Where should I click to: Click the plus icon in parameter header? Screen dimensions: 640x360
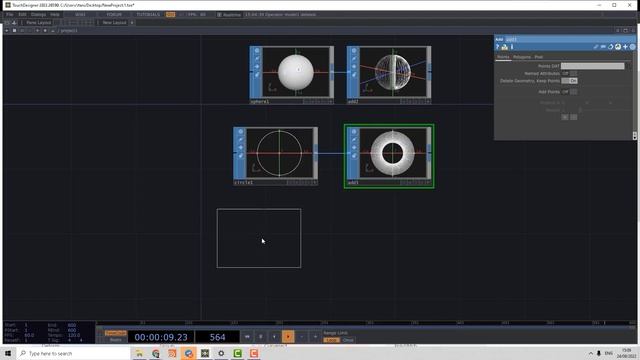tap(625, 47)
